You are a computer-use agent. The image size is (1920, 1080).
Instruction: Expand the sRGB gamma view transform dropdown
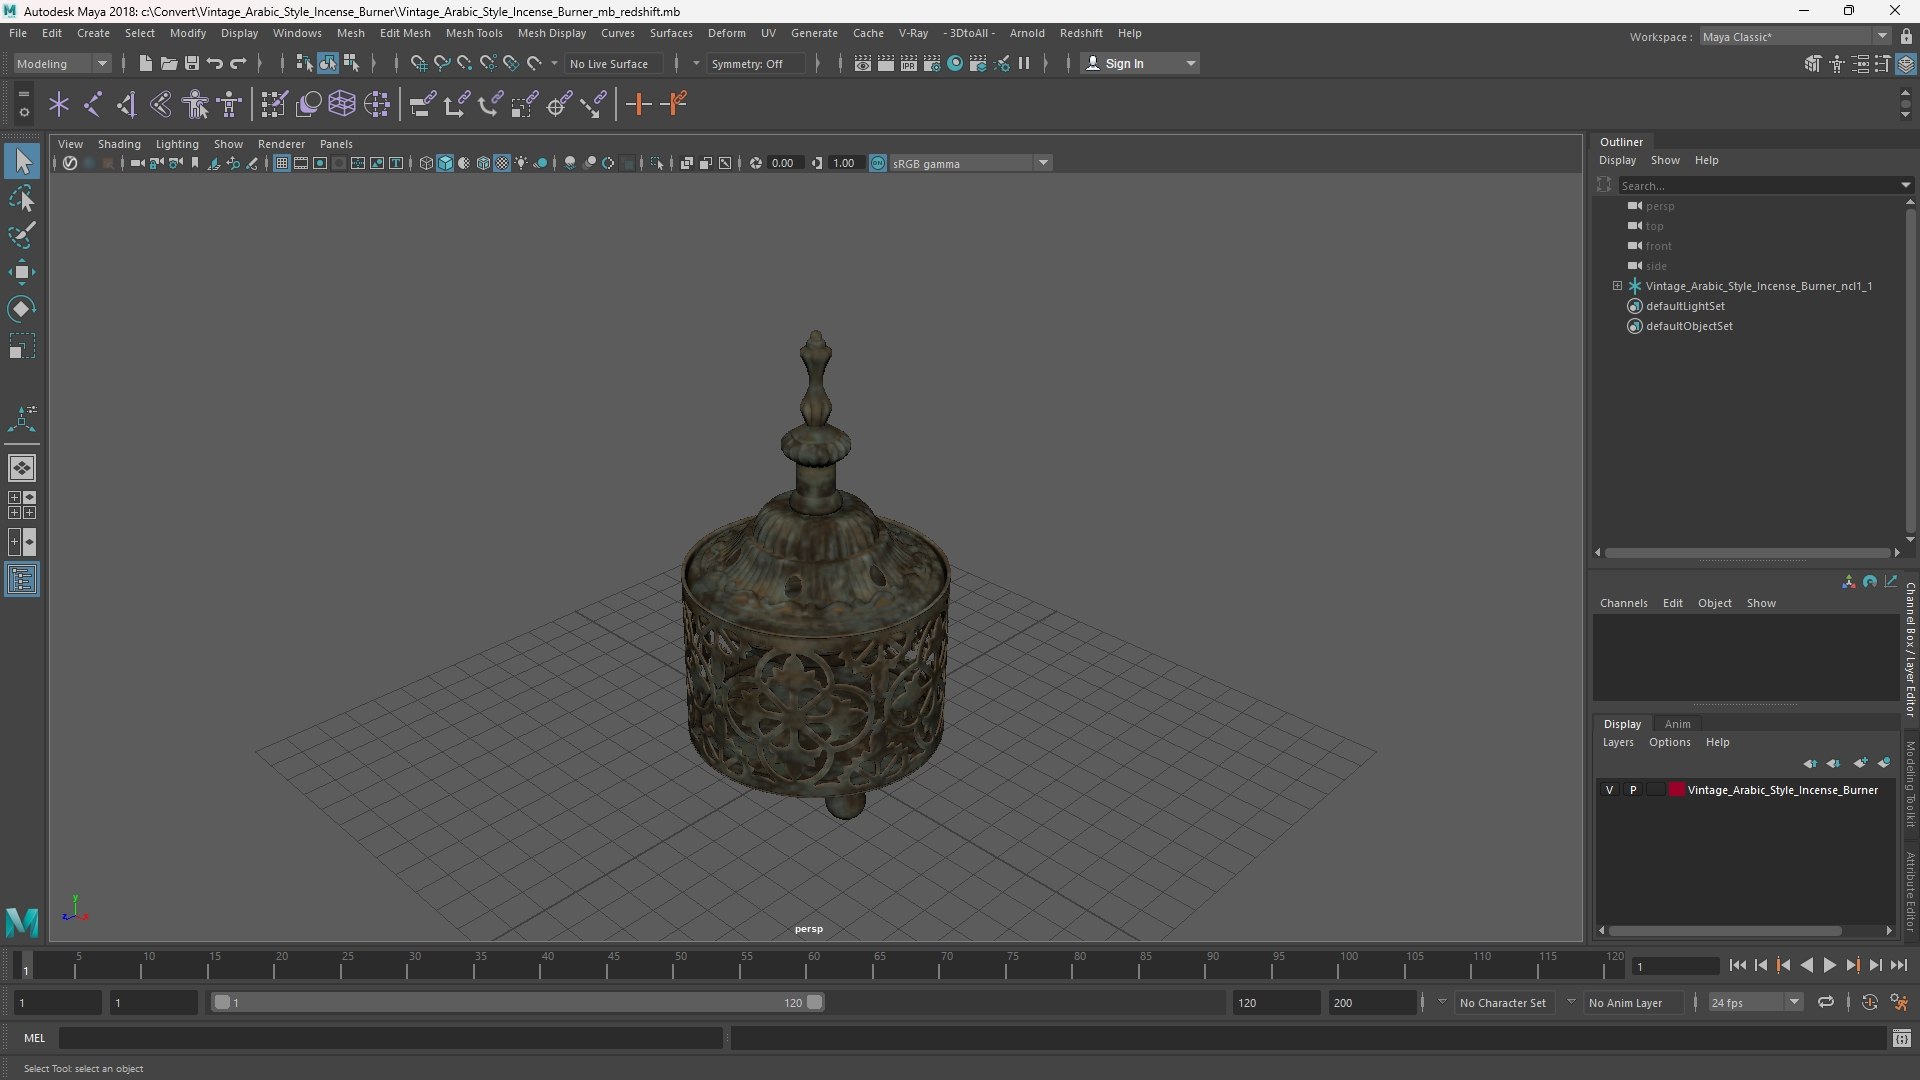tap(1043, 163)
